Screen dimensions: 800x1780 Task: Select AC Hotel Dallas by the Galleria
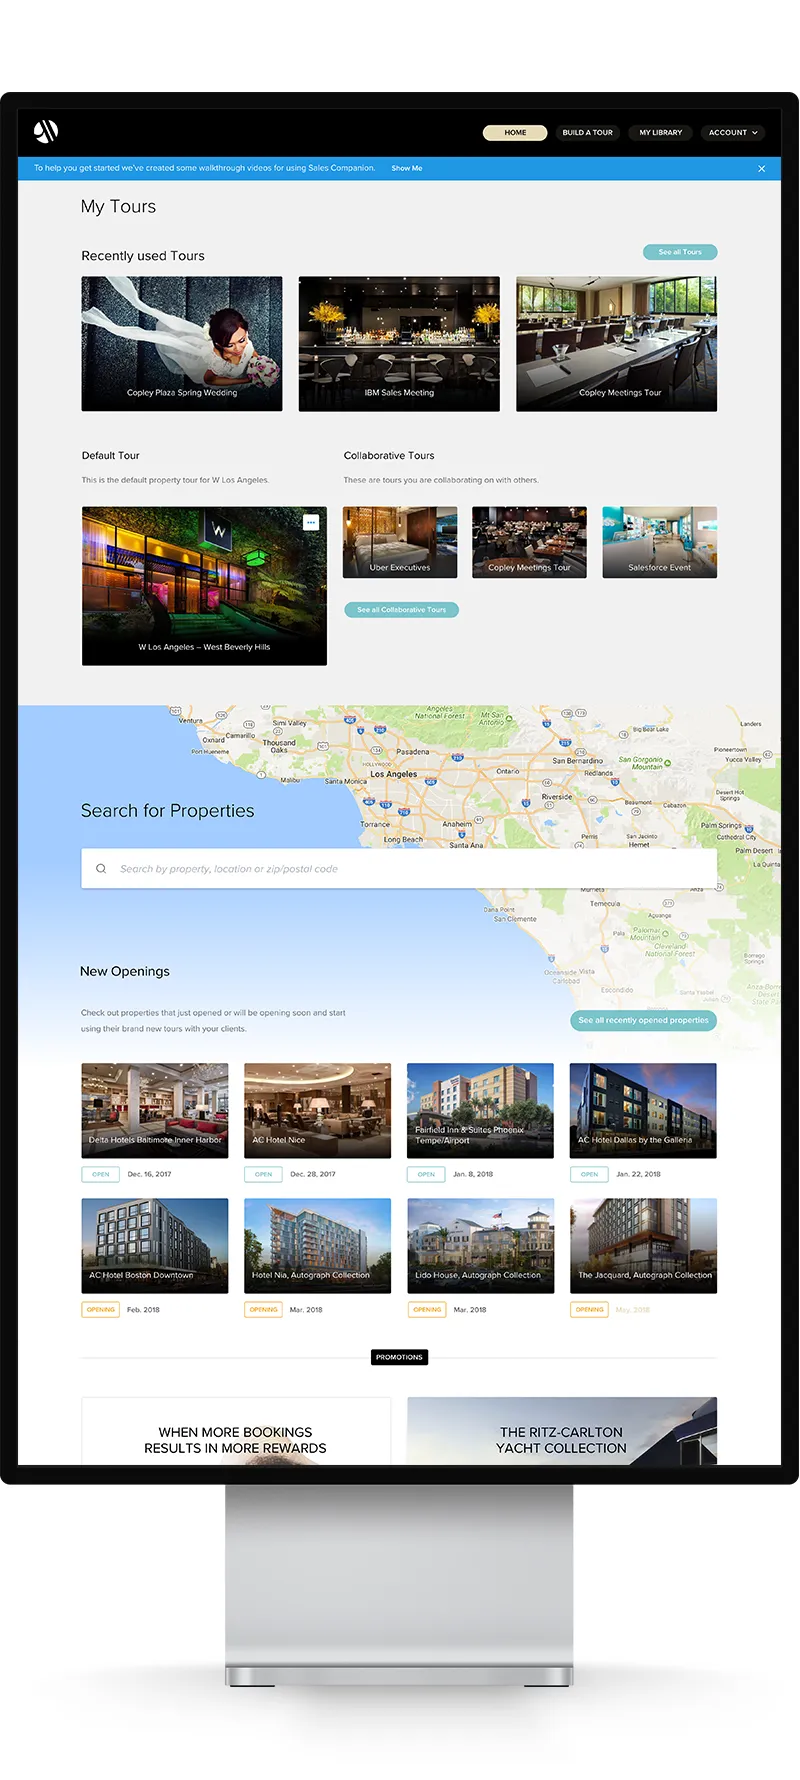[x=643, y=1110]
